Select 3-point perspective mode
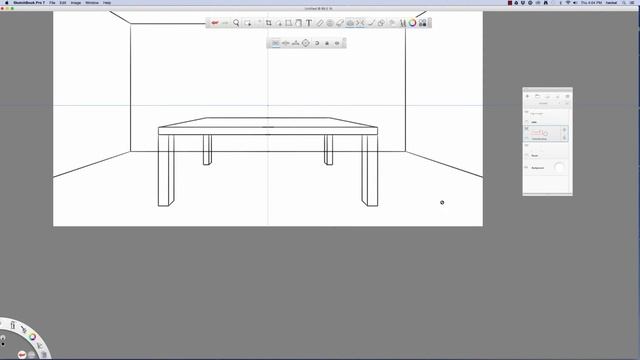This screenshot has height=360, width=640. coord(296,43)
